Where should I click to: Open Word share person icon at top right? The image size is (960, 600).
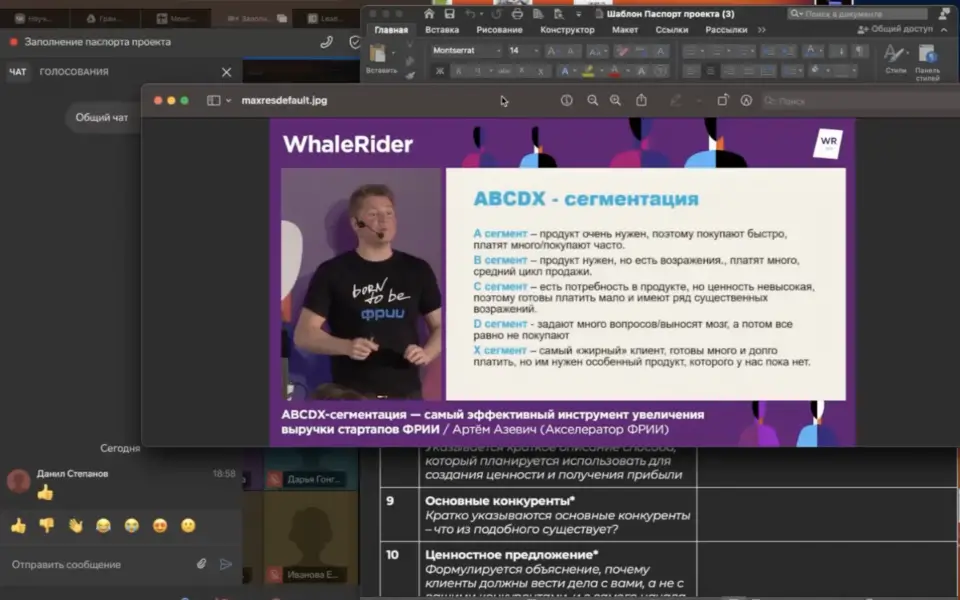pos(943,13)
